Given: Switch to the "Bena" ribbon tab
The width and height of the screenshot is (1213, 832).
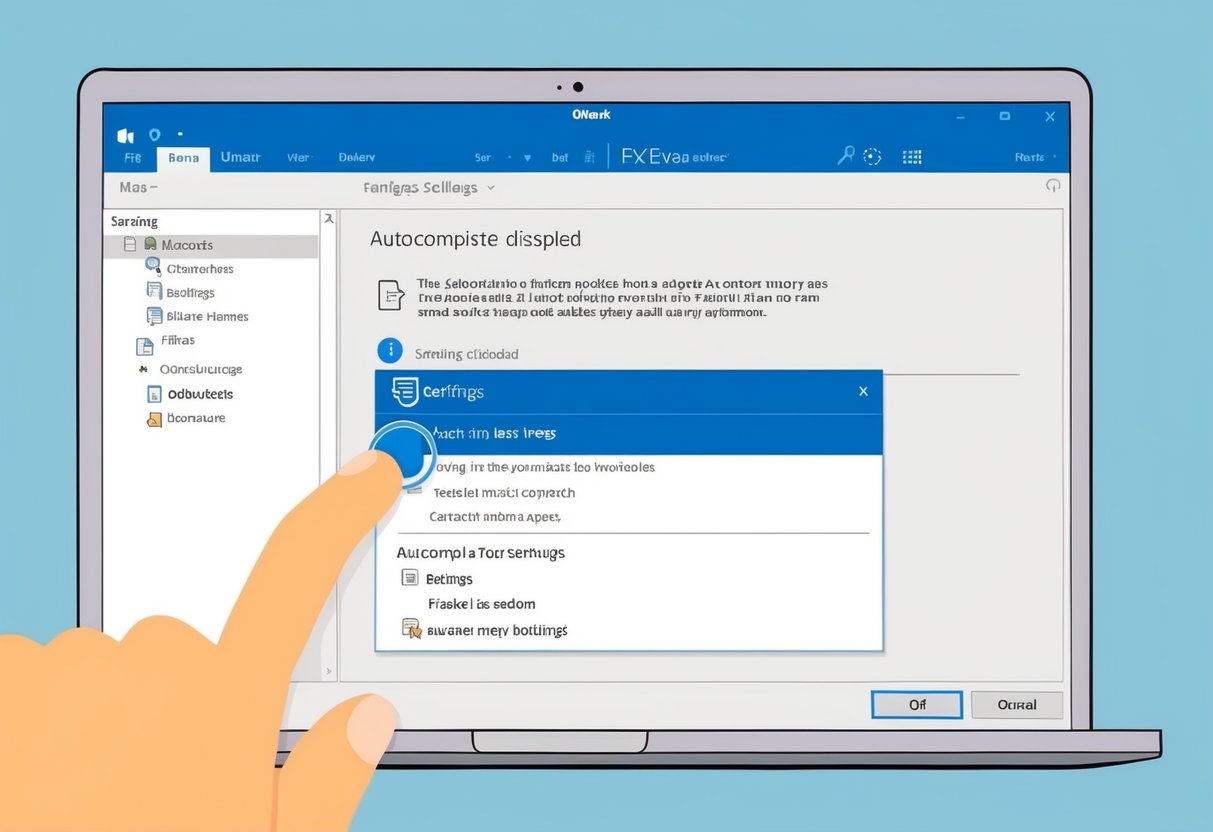Looking at the screenshot, I should (184, 156).
